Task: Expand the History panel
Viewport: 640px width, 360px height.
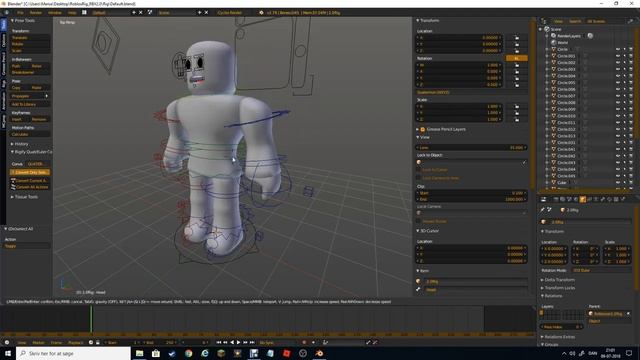Action: tap(12, 144)
